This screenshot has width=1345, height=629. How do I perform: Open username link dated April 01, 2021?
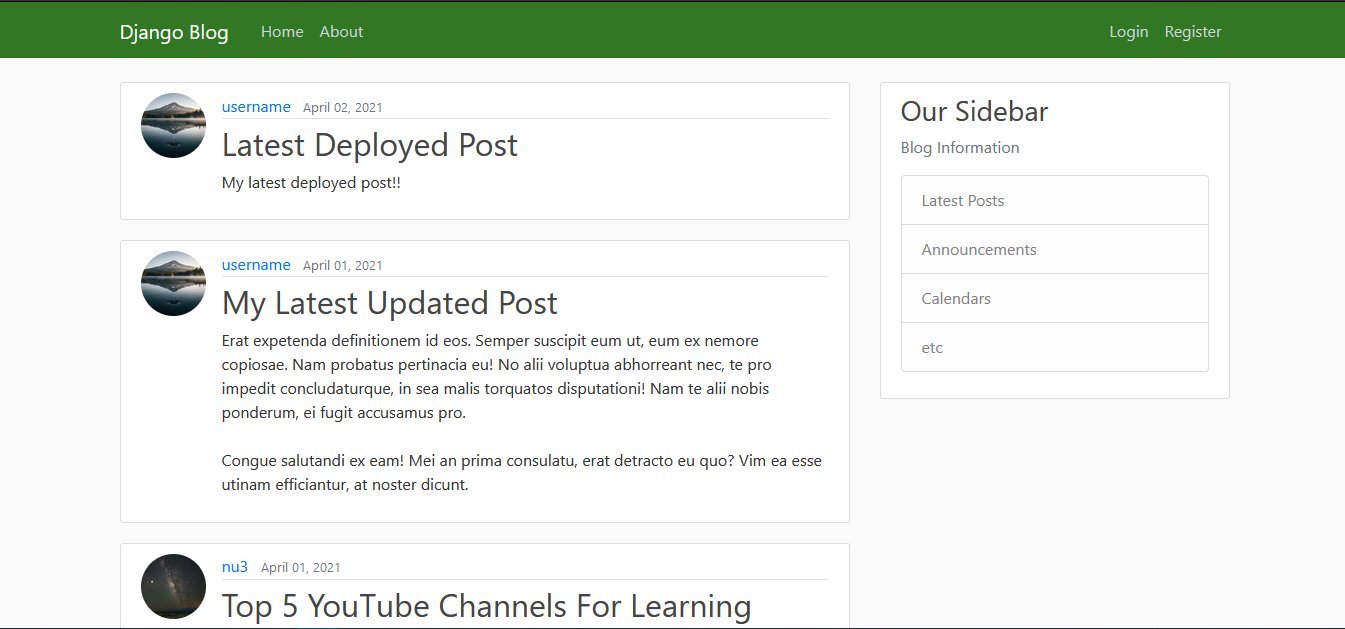(x=256, y=265)
